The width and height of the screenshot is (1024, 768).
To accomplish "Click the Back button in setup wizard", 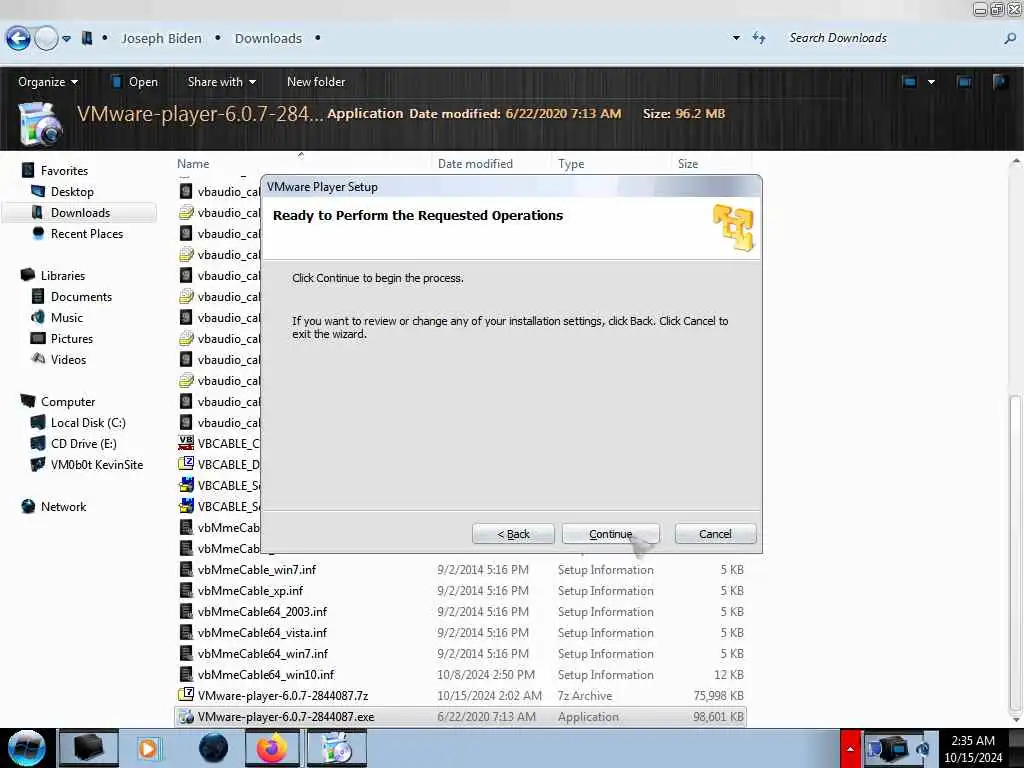I will (513, 534).
